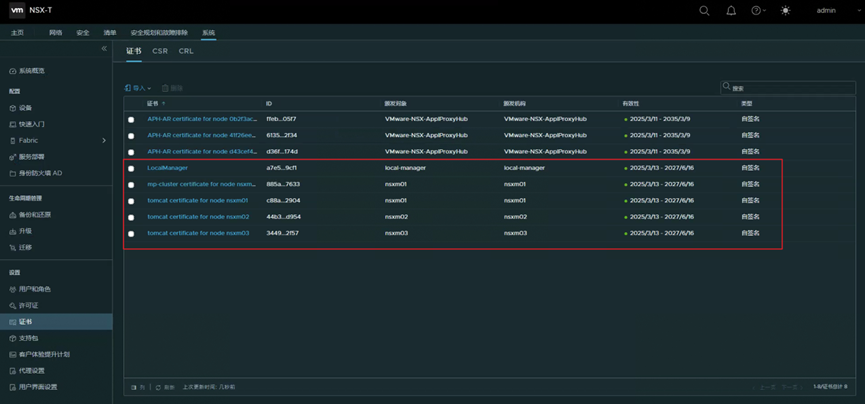Select checkbox for tomcat nsxm01 certificate
The width and height of the screenshot is (865, 404).
[131, 201]
